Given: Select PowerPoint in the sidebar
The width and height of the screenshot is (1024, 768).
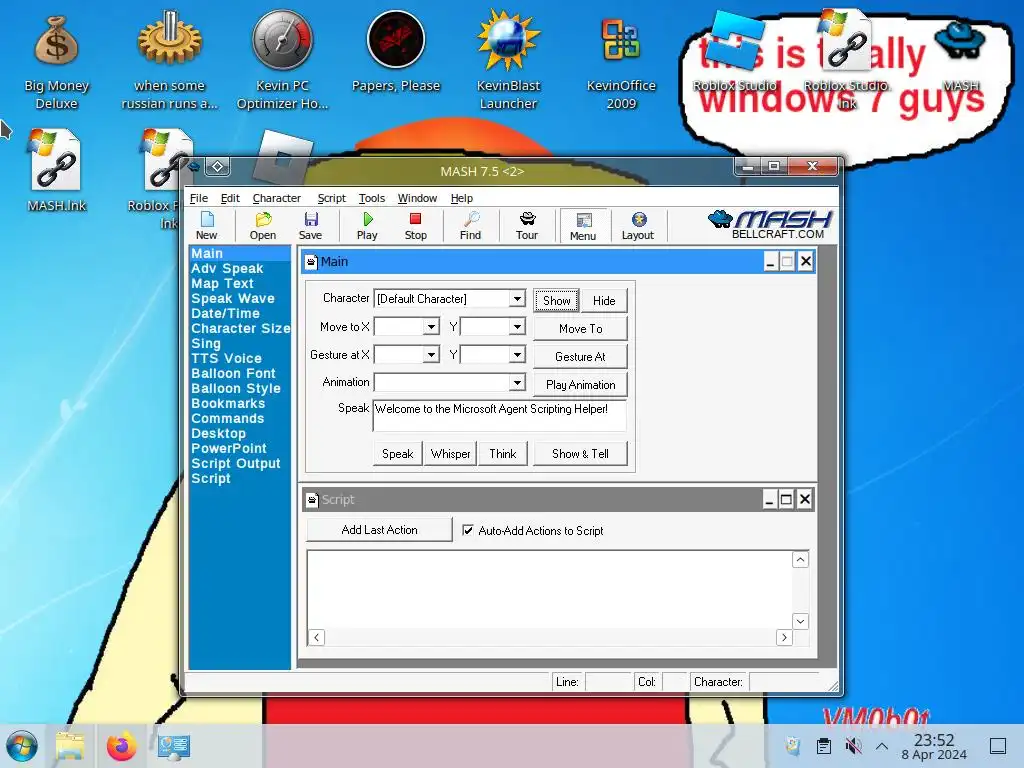Looking at the screenshot, I should (x=229, y=449).
